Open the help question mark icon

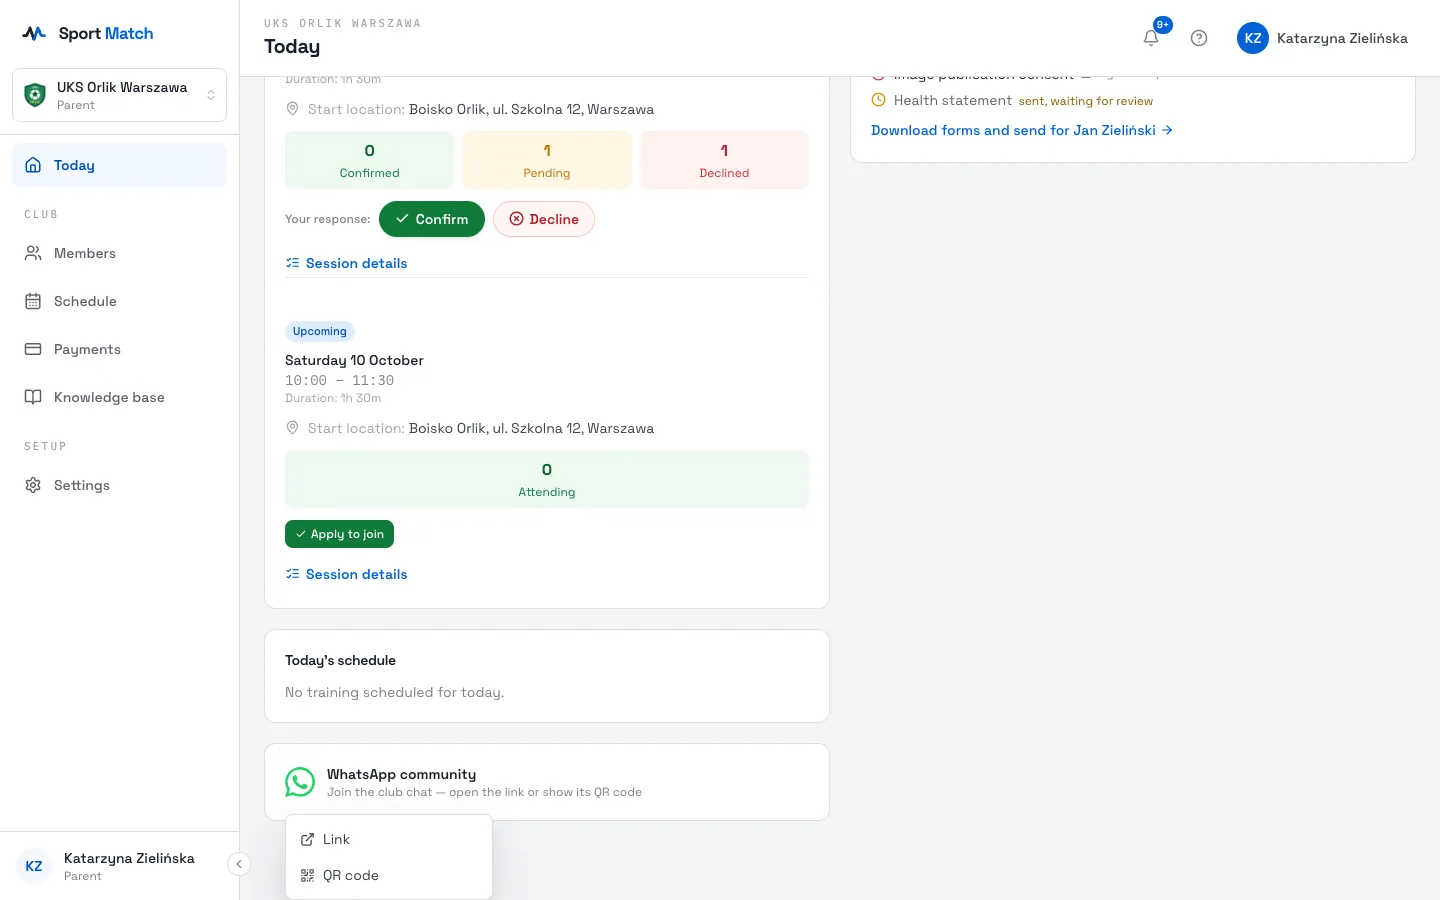1199,38
